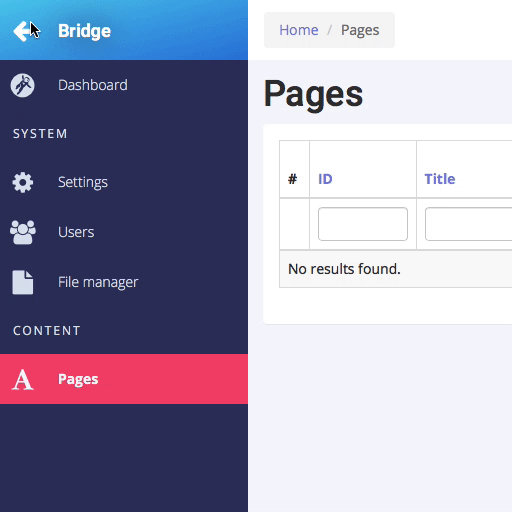
Task: Click the Bridge brand title
Action: pyautogui.click(x=84, y=31)
